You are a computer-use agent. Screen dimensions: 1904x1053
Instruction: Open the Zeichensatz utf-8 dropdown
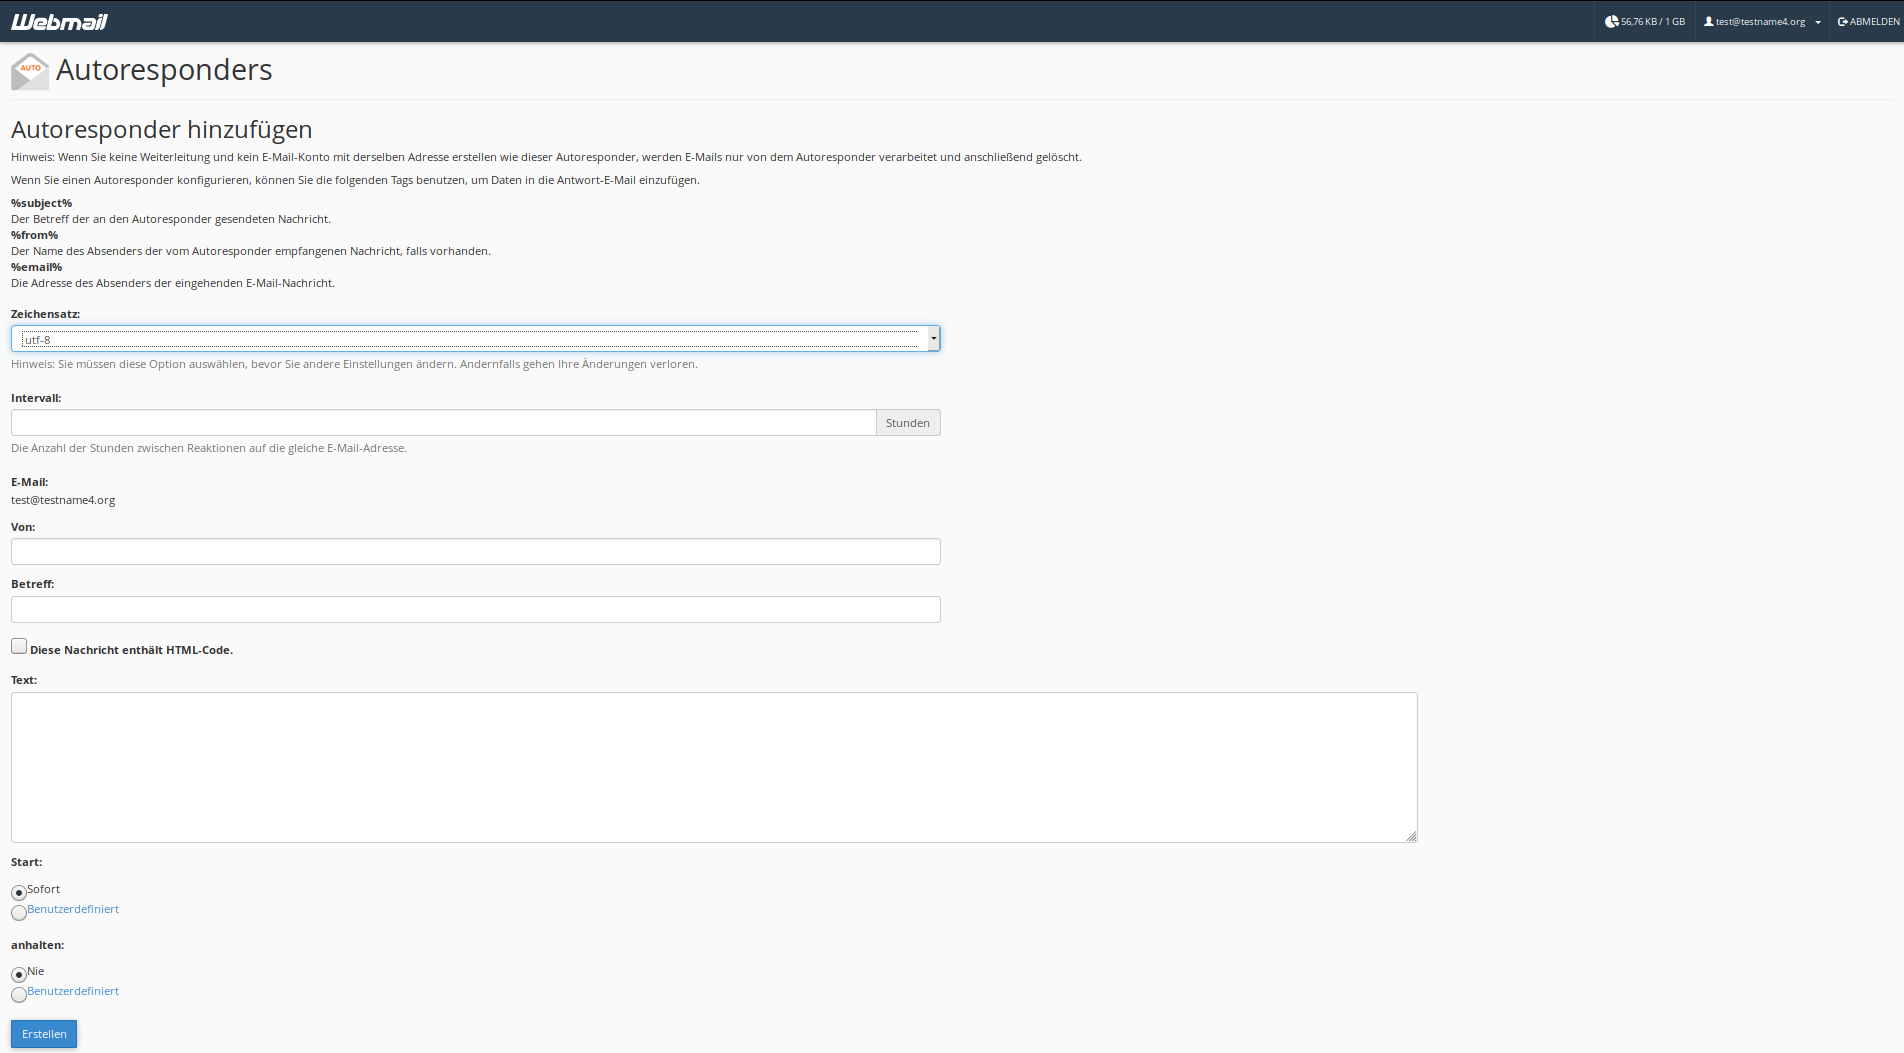[476, 339]
